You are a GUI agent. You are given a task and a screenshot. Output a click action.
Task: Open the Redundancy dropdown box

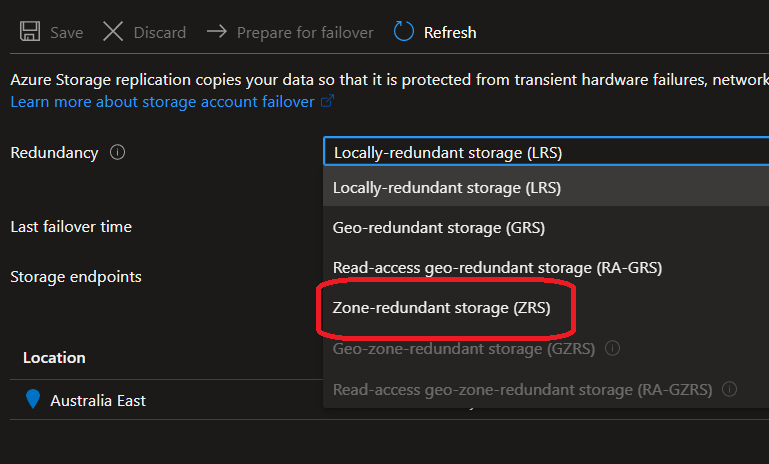[x=545, y=153]
